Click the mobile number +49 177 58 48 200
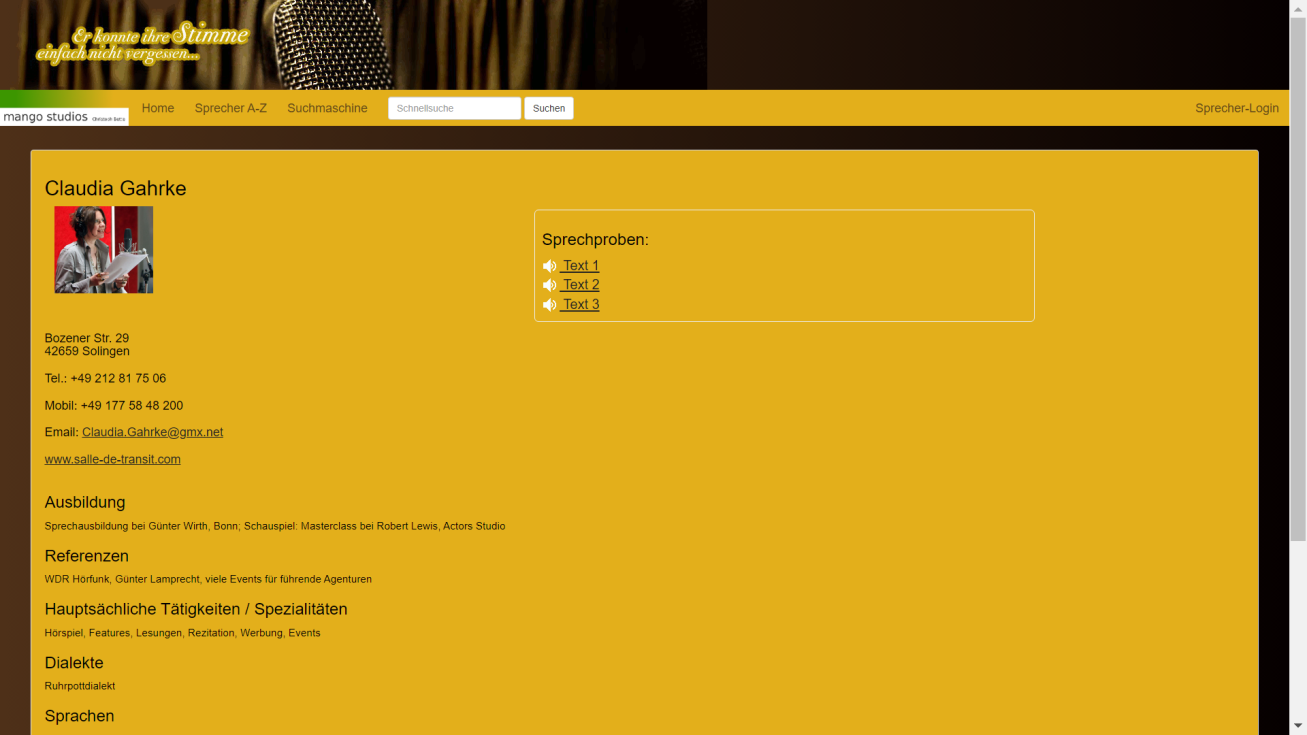Screen dimensions: 1307x735 [x=132, y=405]
